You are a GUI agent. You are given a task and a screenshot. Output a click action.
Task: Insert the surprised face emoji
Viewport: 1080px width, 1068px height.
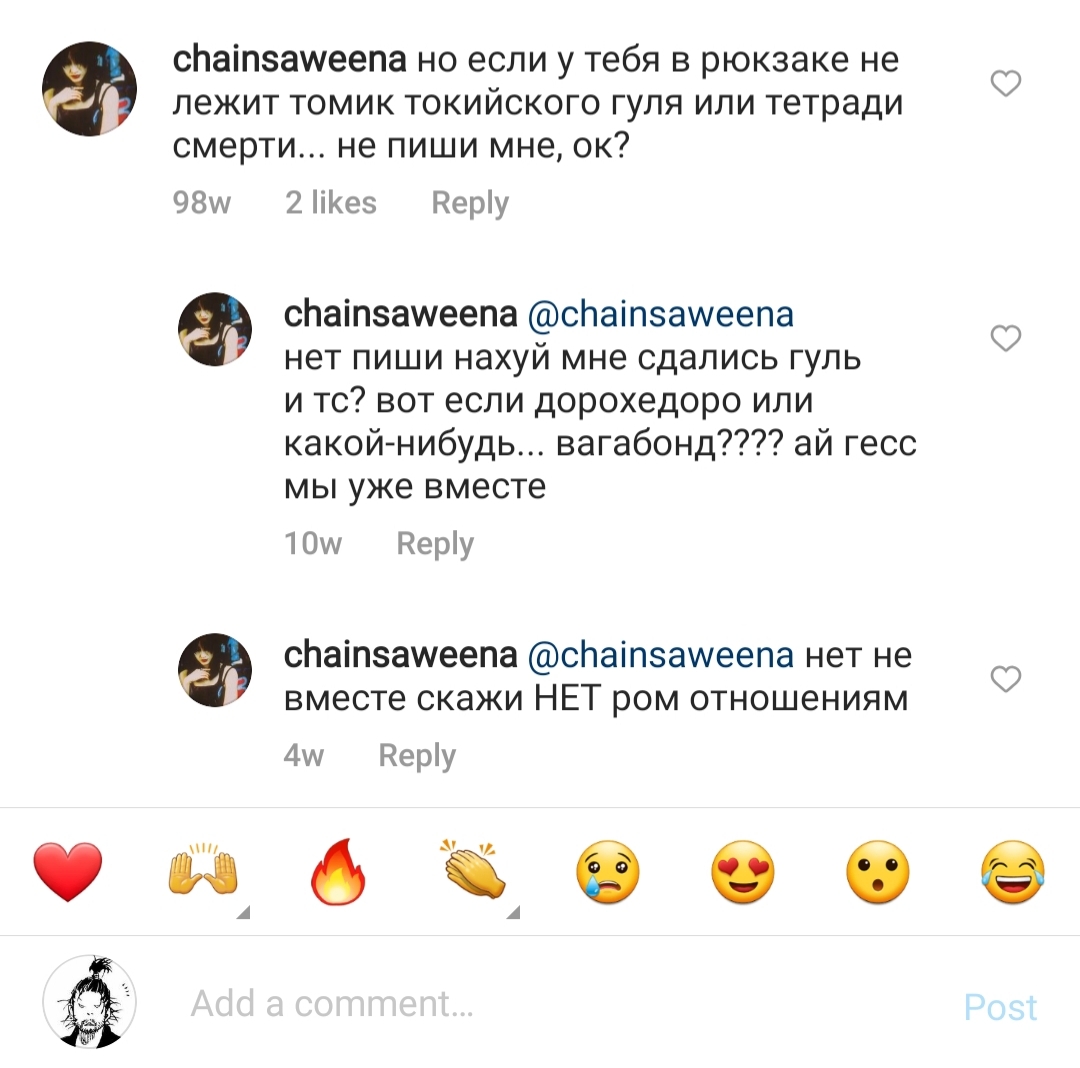[x=878, y=872]
